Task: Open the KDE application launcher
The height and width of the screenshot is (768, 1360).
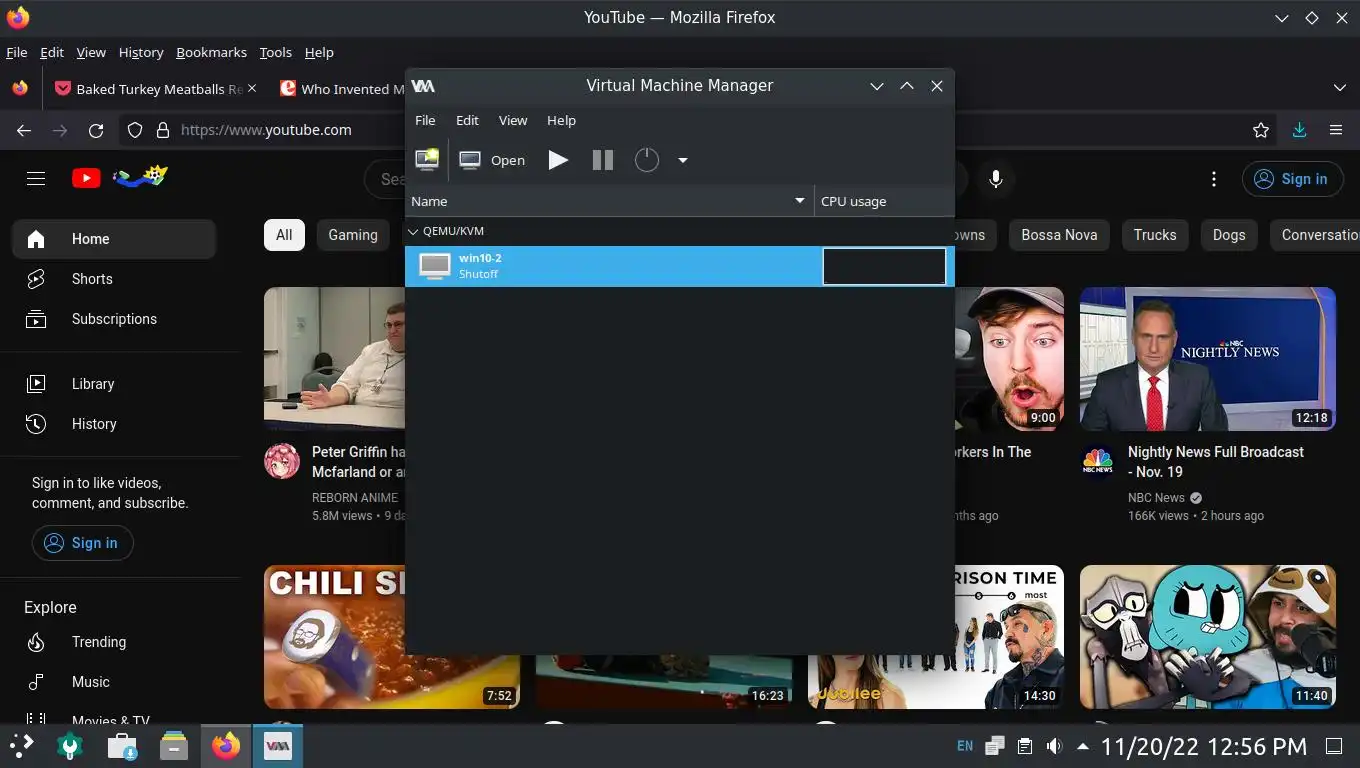Action: (21, 745)
